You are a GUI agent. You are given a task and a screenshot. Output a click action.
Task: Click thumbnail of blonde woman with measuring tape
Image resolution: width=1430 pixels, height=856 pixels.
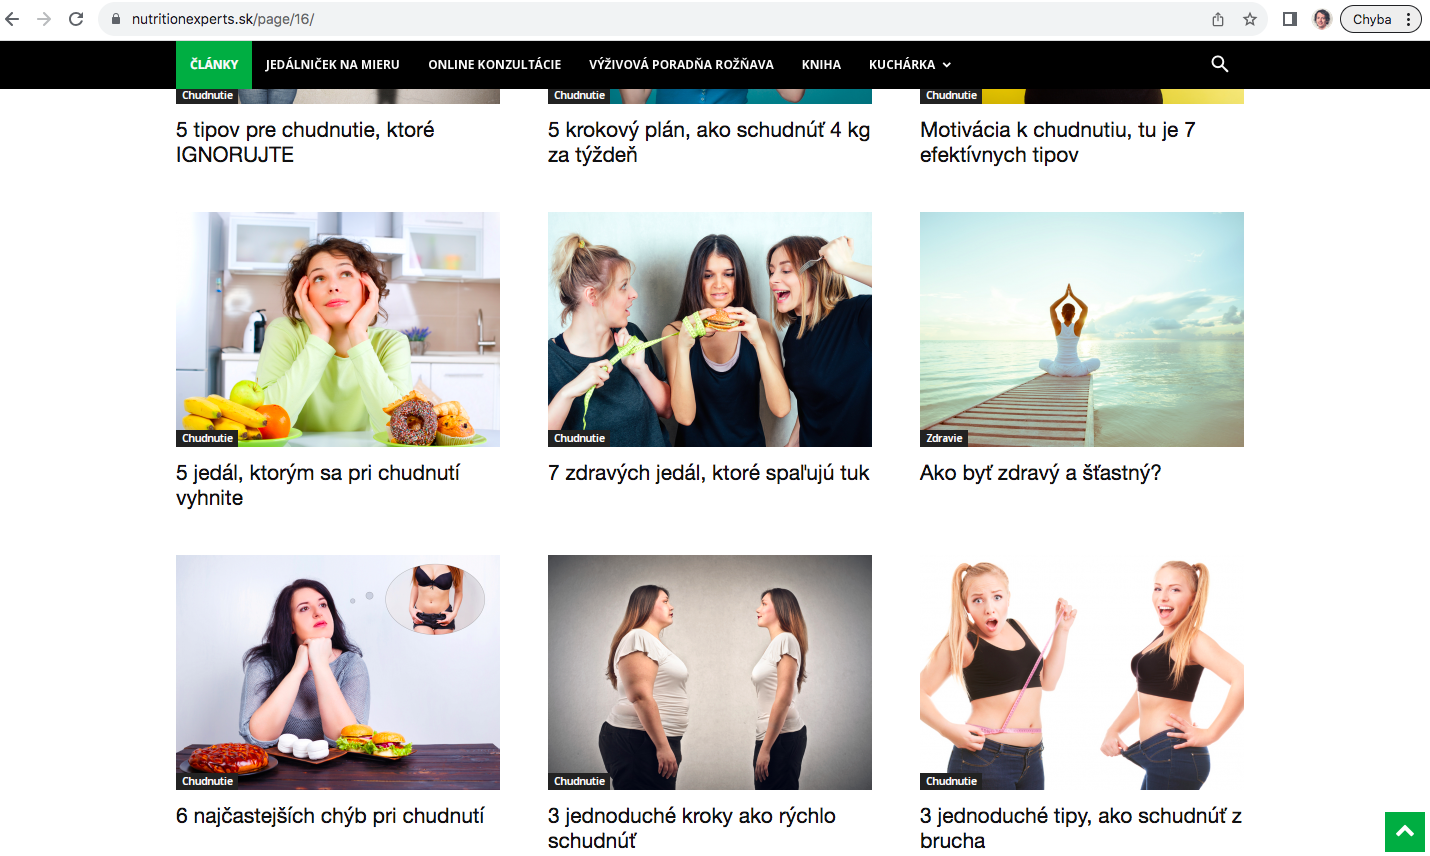pyautogui.click(x=1082, y=672)
